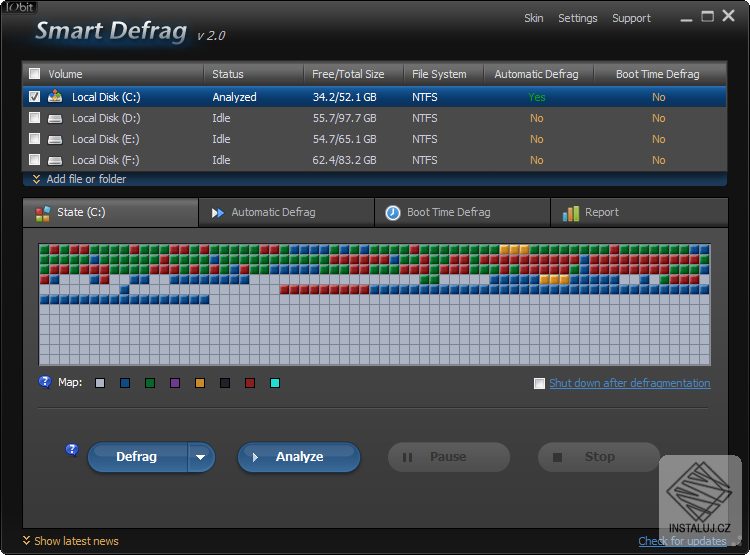Click the Map help question icon
The width and height of the screenshot is (750, 555).
click(x=44, y=382)
